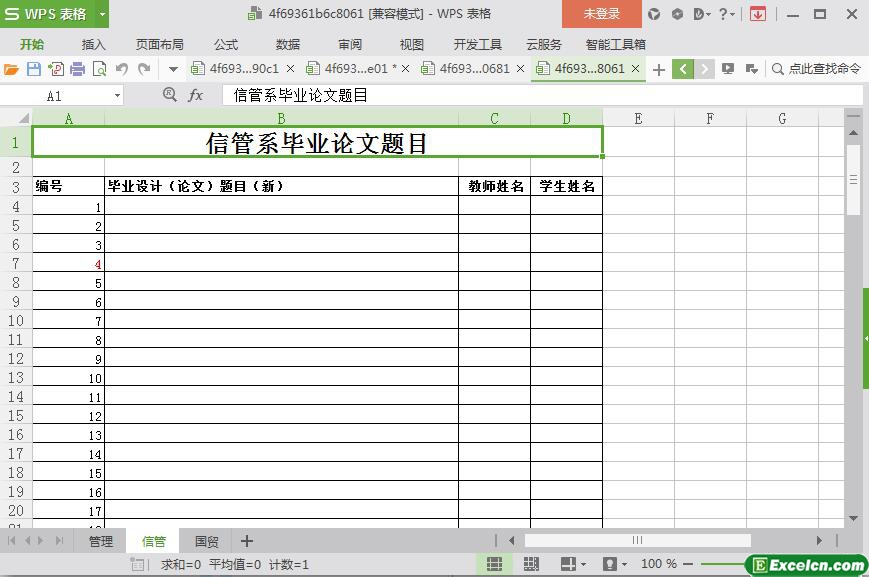This screenshot has height=577, width=869.
Task: Close the 4f693...0681 document tab
Action: tap(520, 69)
